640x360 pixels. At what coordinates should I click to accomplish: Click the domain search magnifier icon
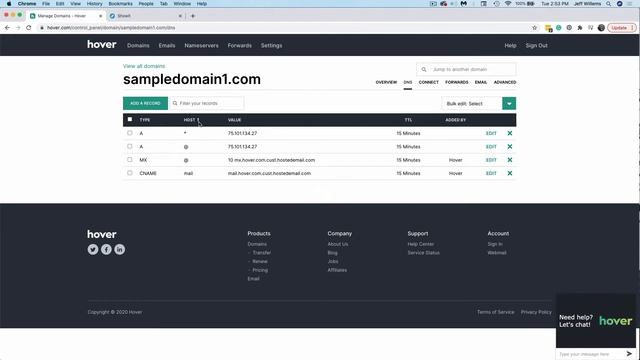(x=424, y=69)
